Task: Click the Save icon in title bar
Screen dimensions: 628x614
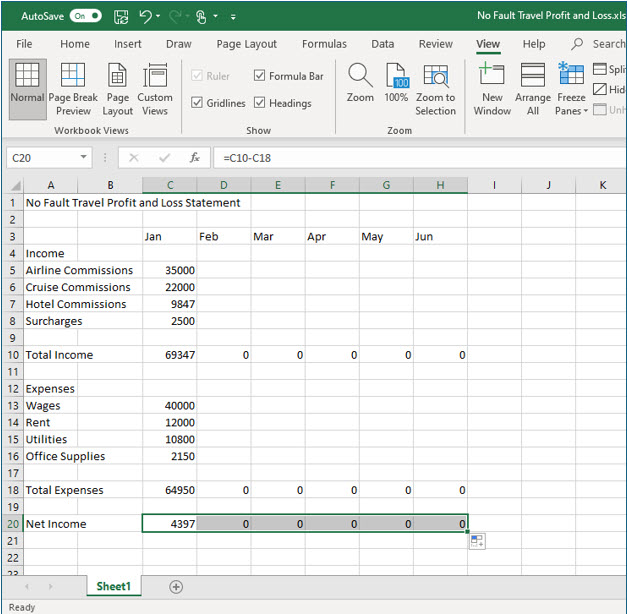Action: click(x=121, y=16)
